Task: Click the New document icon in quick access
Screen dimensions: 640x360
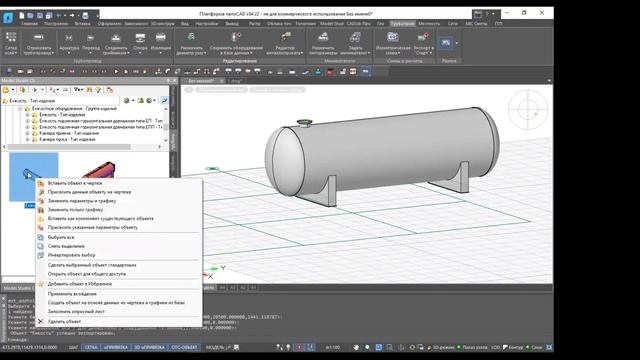Action: point(22,16)
